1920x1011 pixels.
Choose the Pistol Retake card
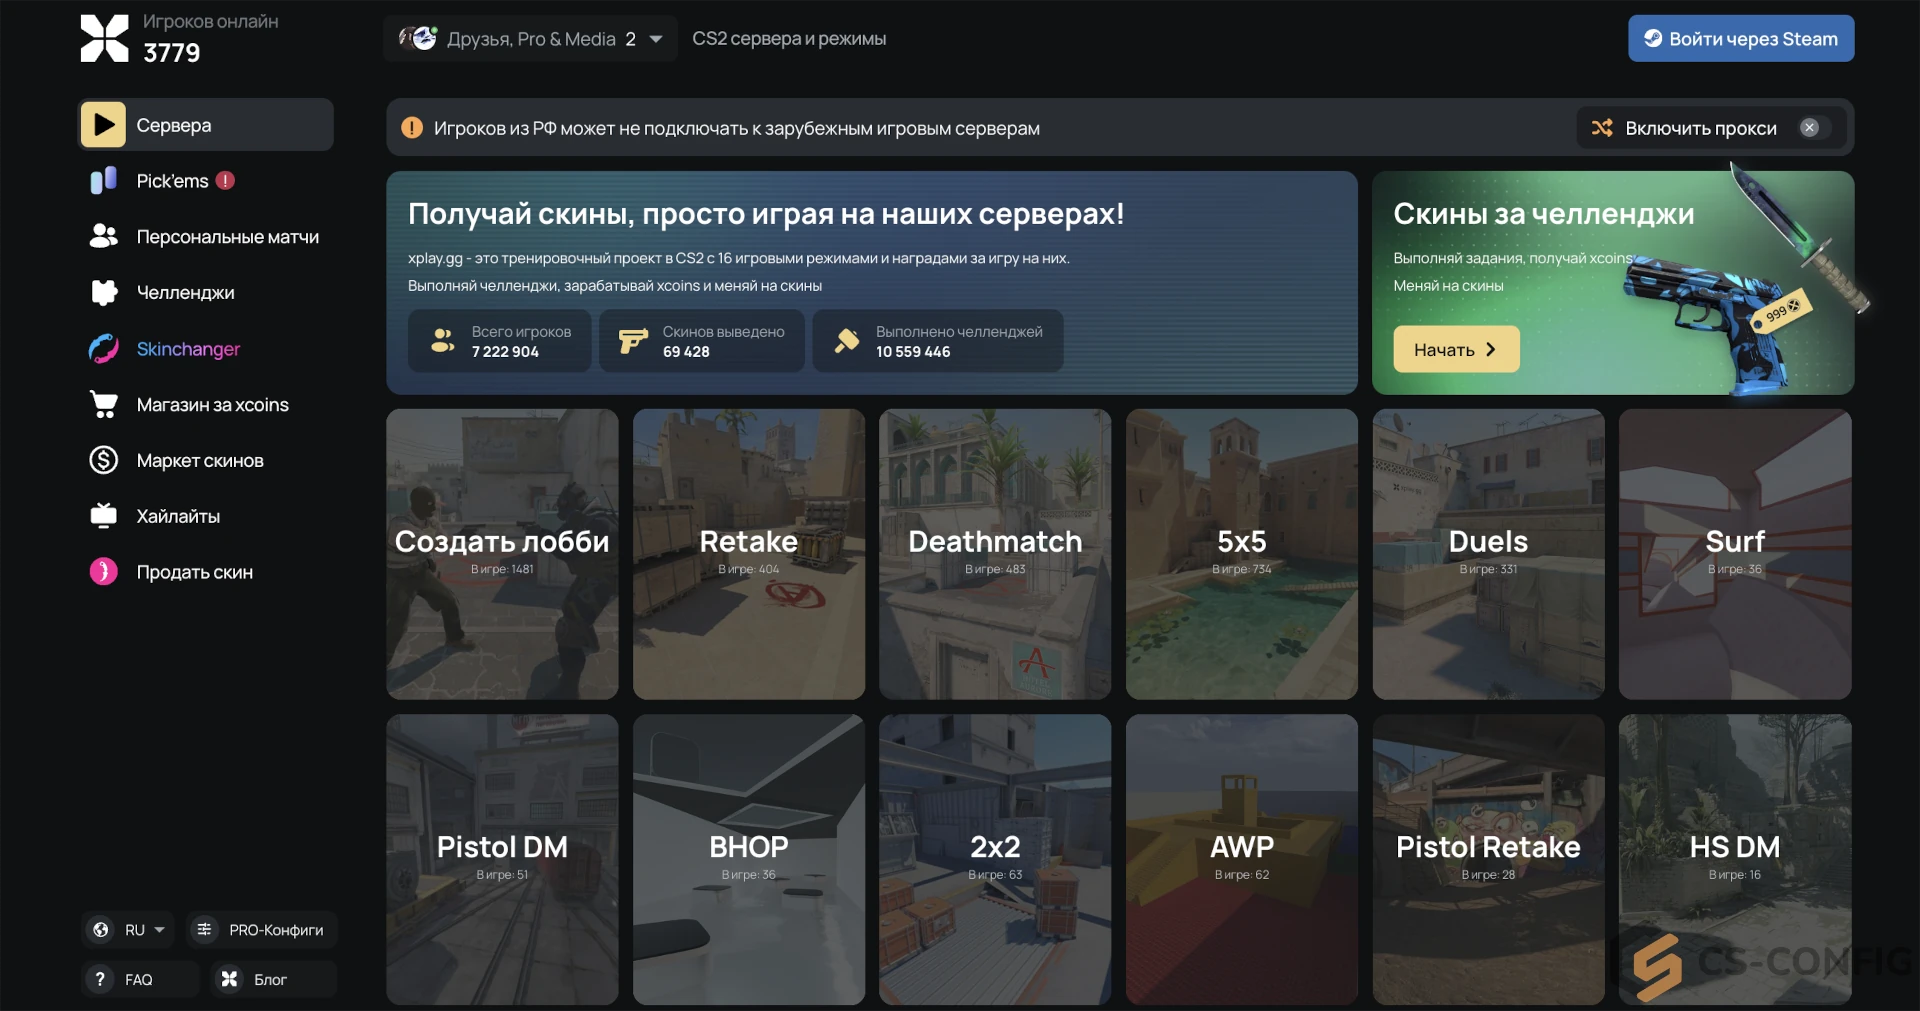(x=1488, y=859)
